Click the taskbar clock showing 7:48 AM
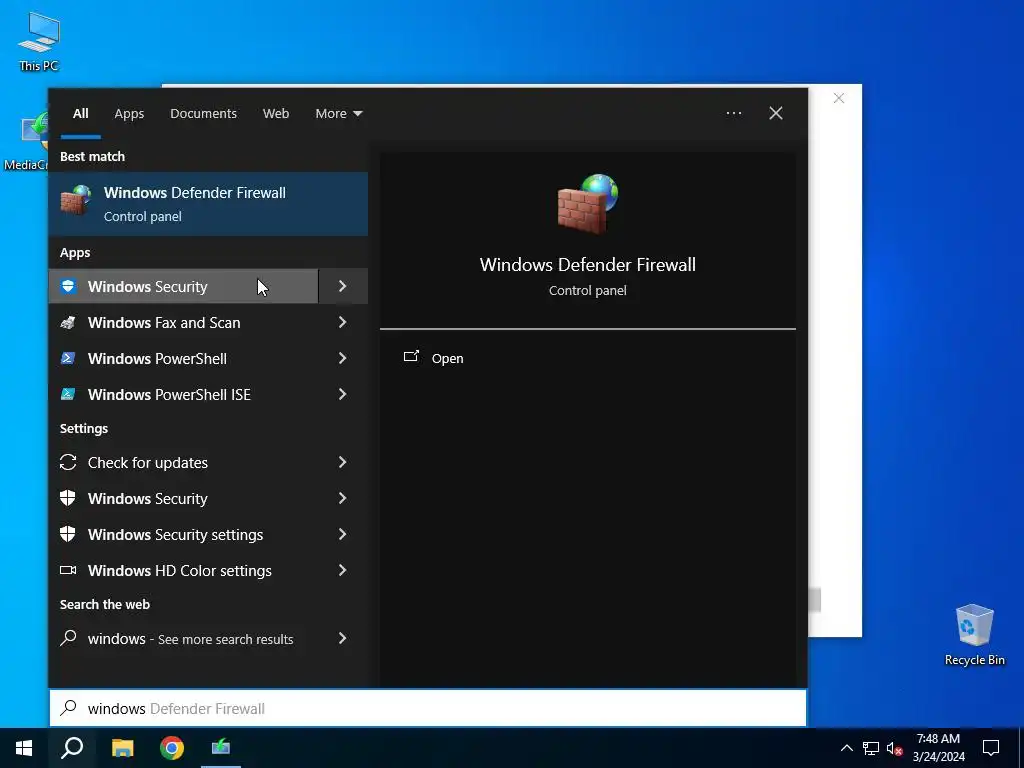This screenshot has height=768, width=1024. [x=938, y=748]
